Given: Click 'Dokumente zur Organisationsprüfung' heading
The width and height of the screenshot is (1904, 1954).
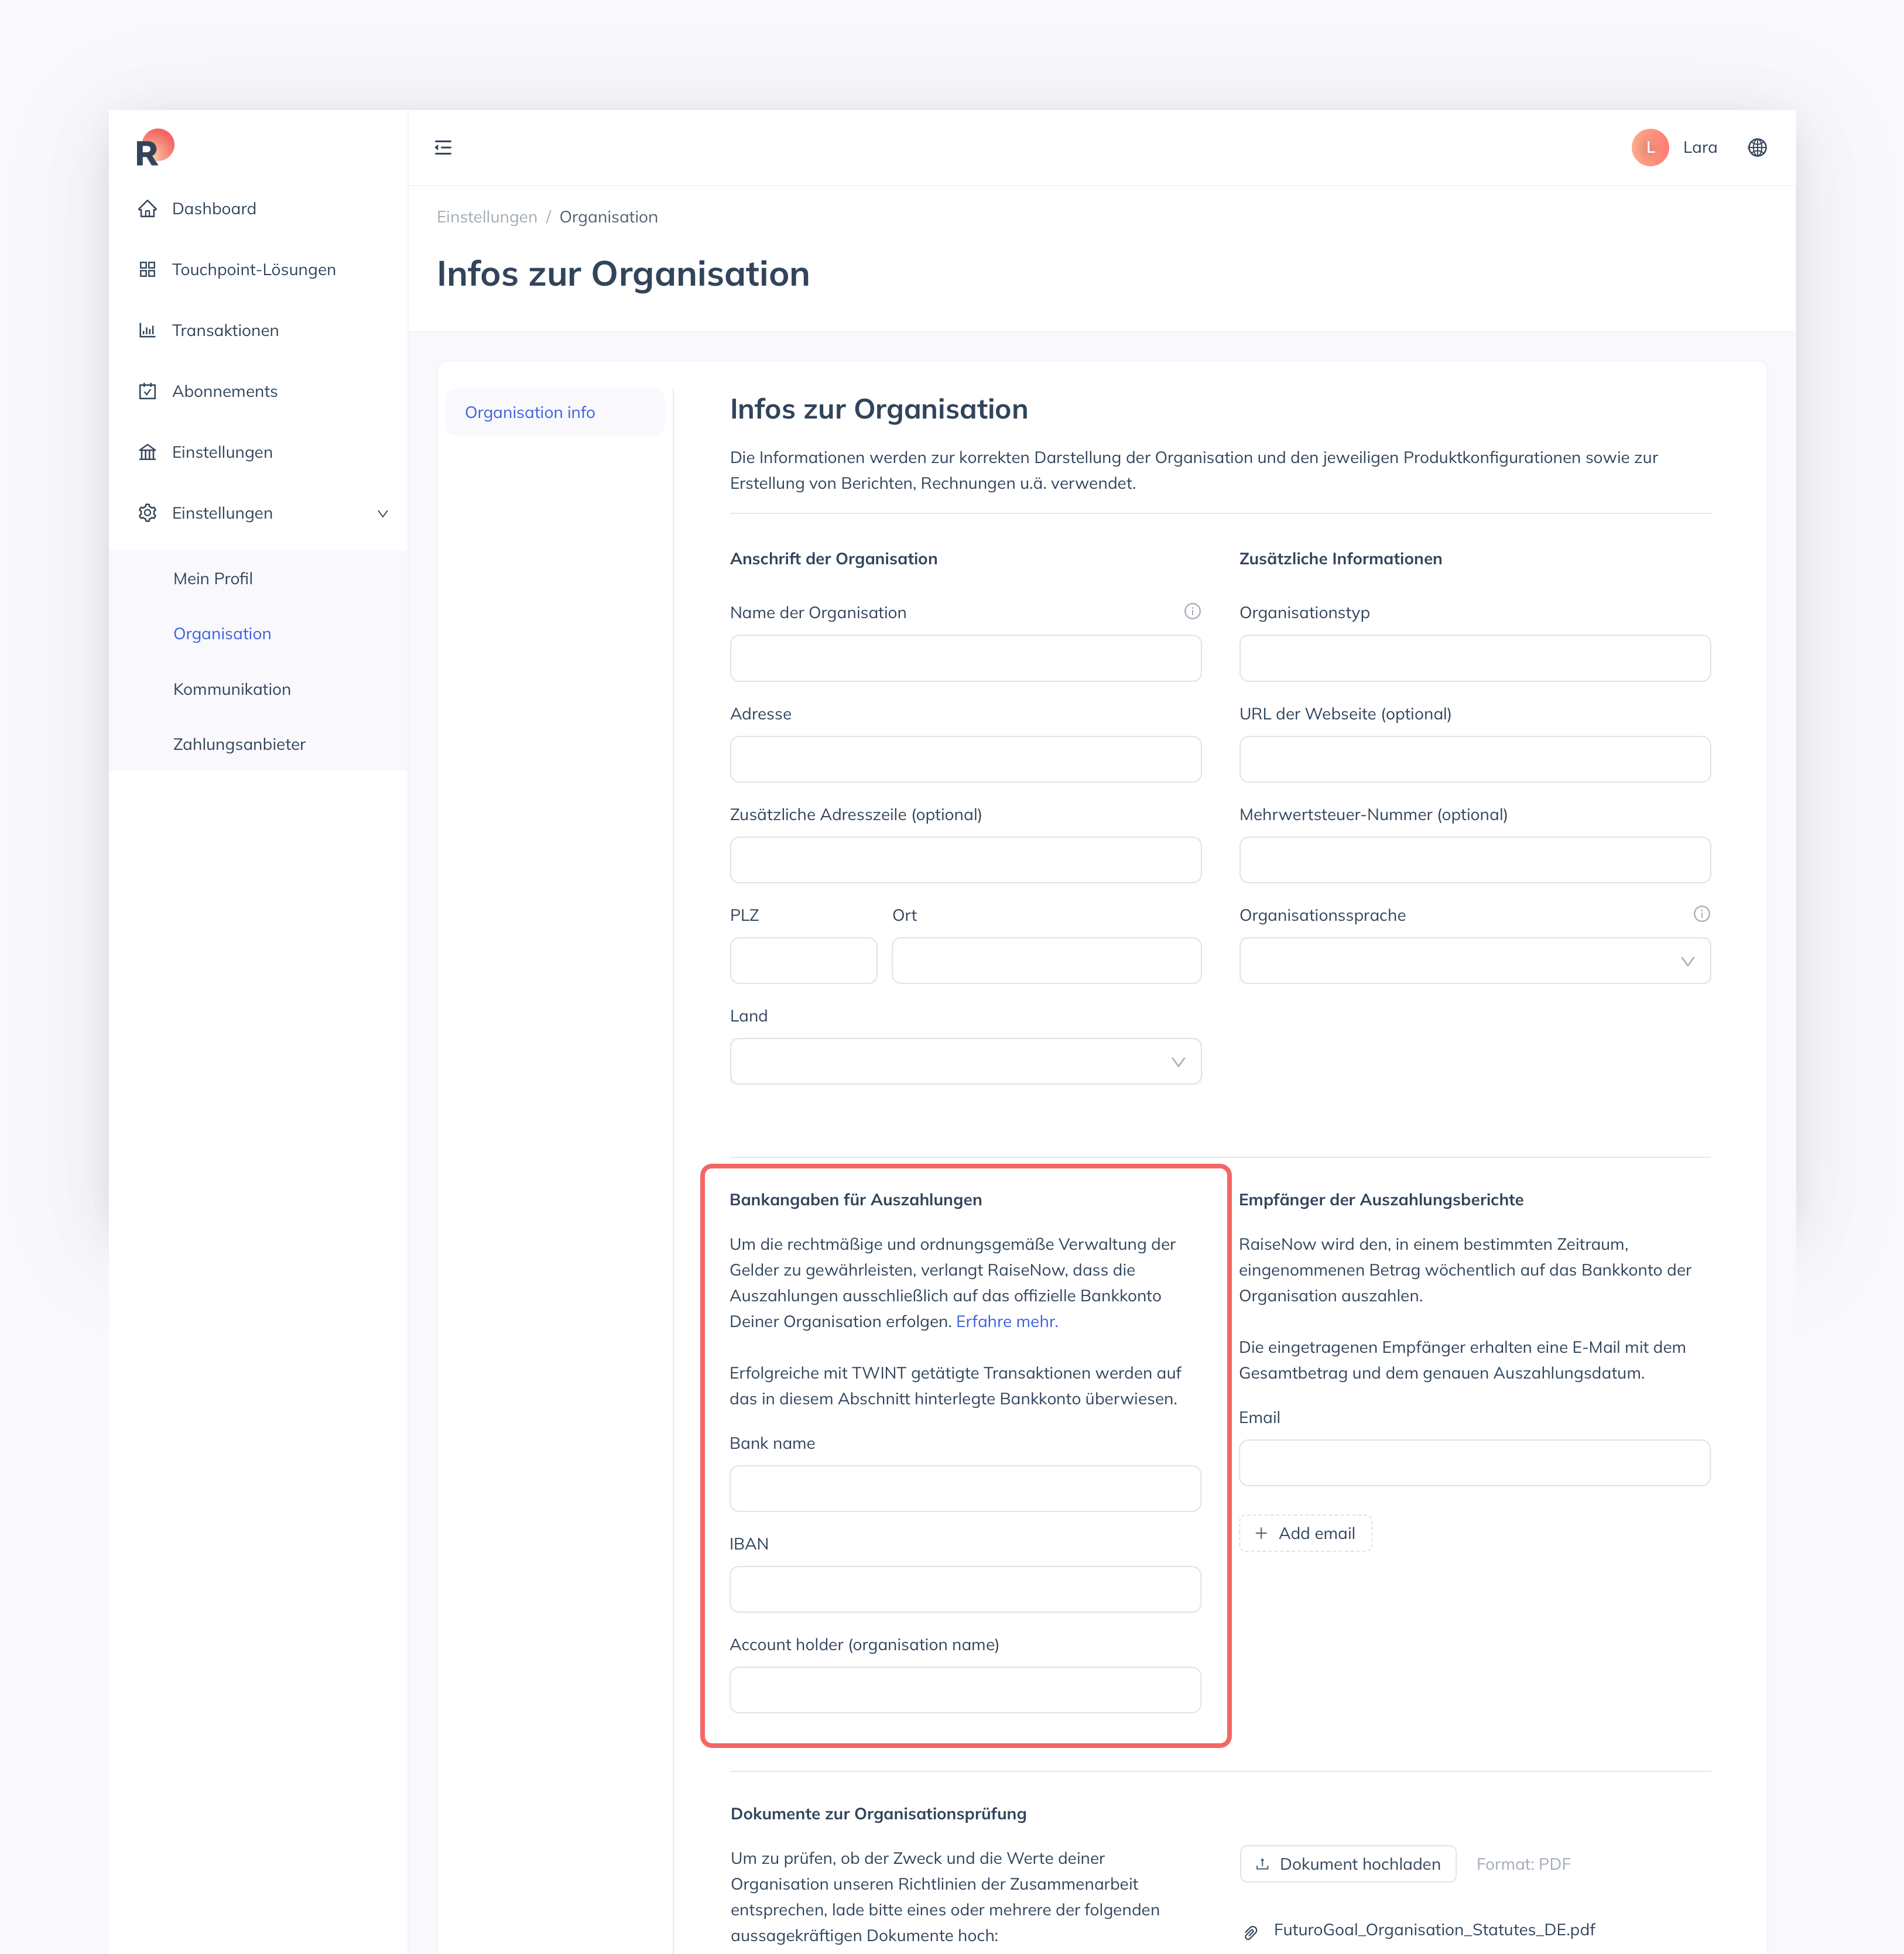Looking at the screenshot, I should pos(878,1813).
